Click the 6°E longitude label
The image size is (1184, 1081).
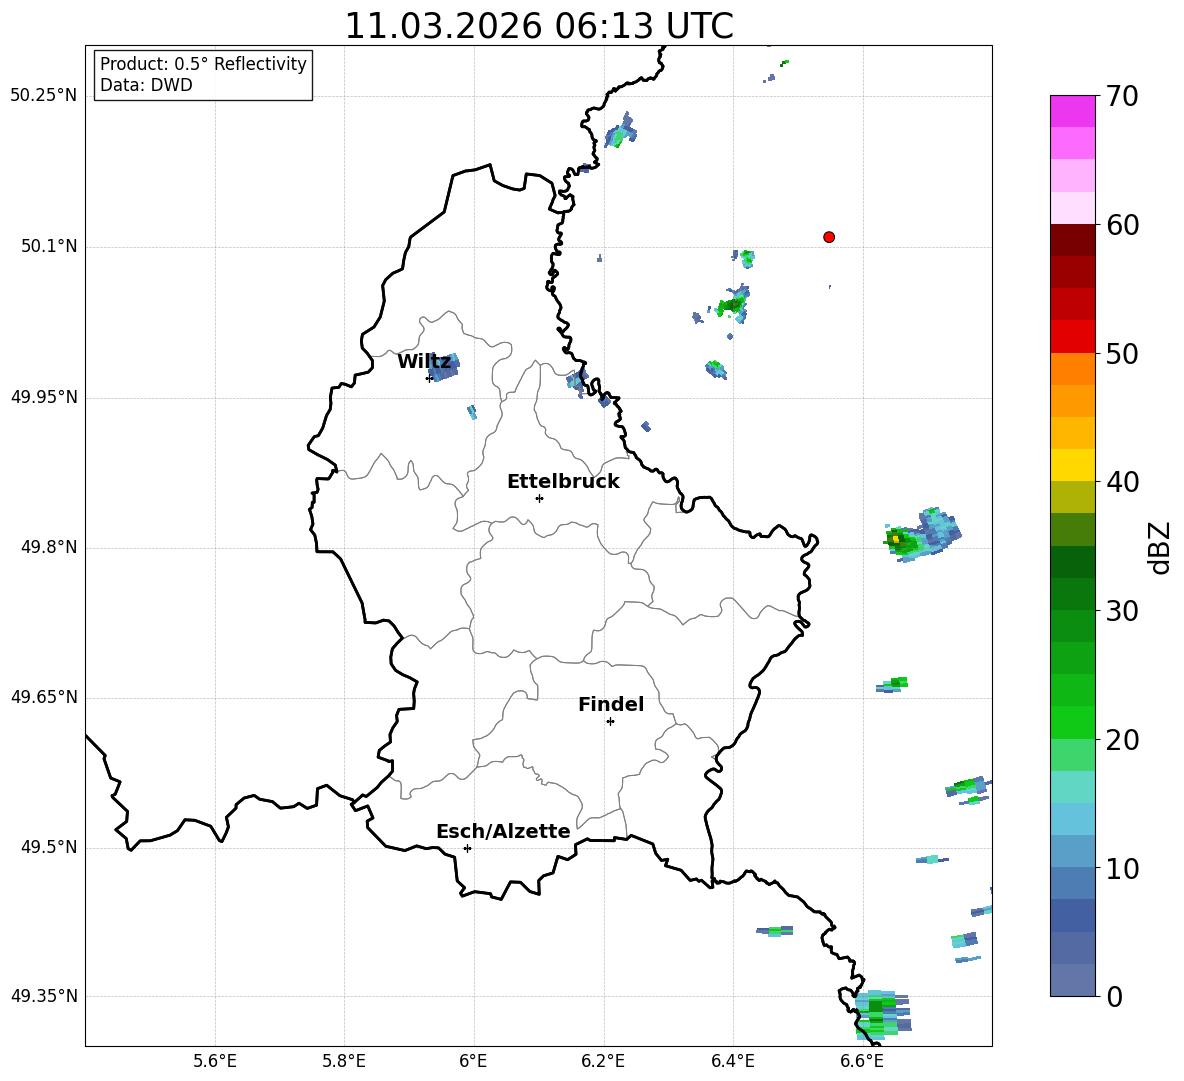(x=473, y=1061)
